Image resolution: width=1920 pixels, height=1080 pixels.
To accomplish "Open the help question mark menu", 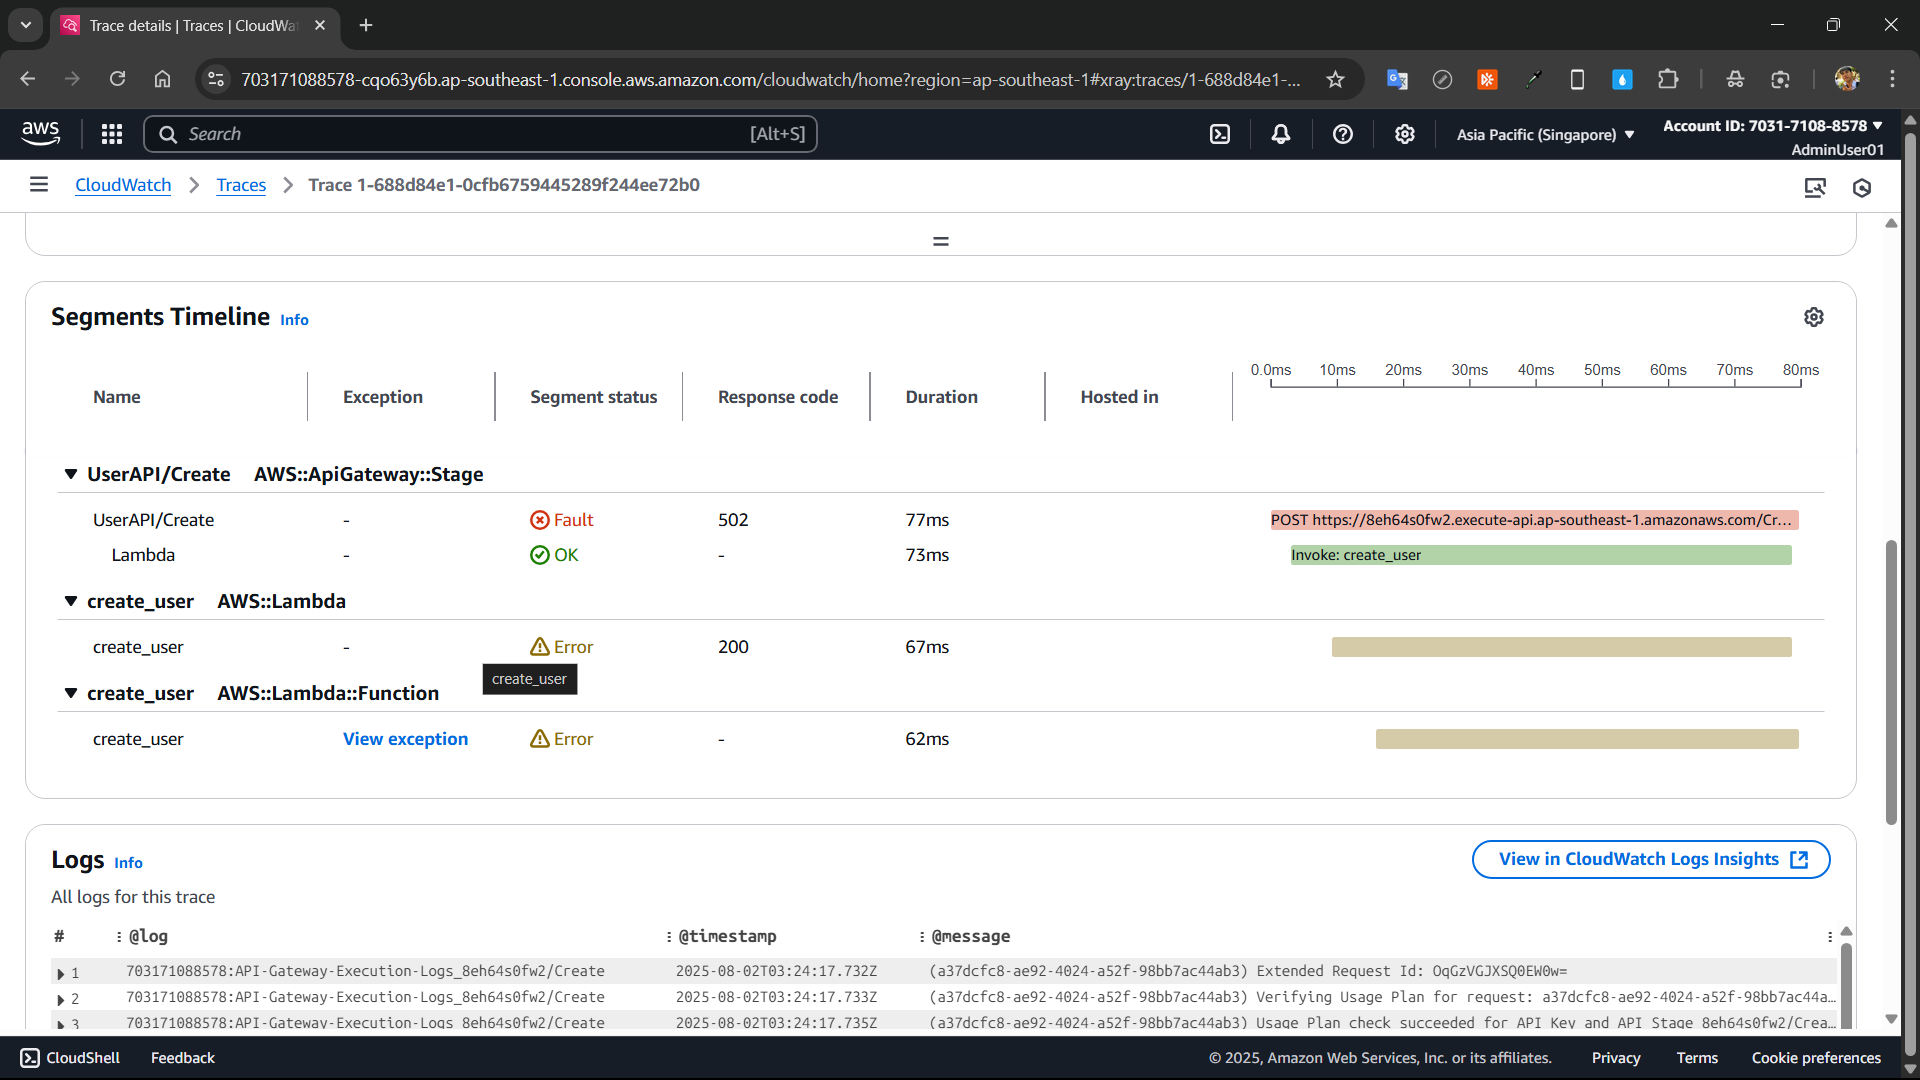I will point(1343,134).
